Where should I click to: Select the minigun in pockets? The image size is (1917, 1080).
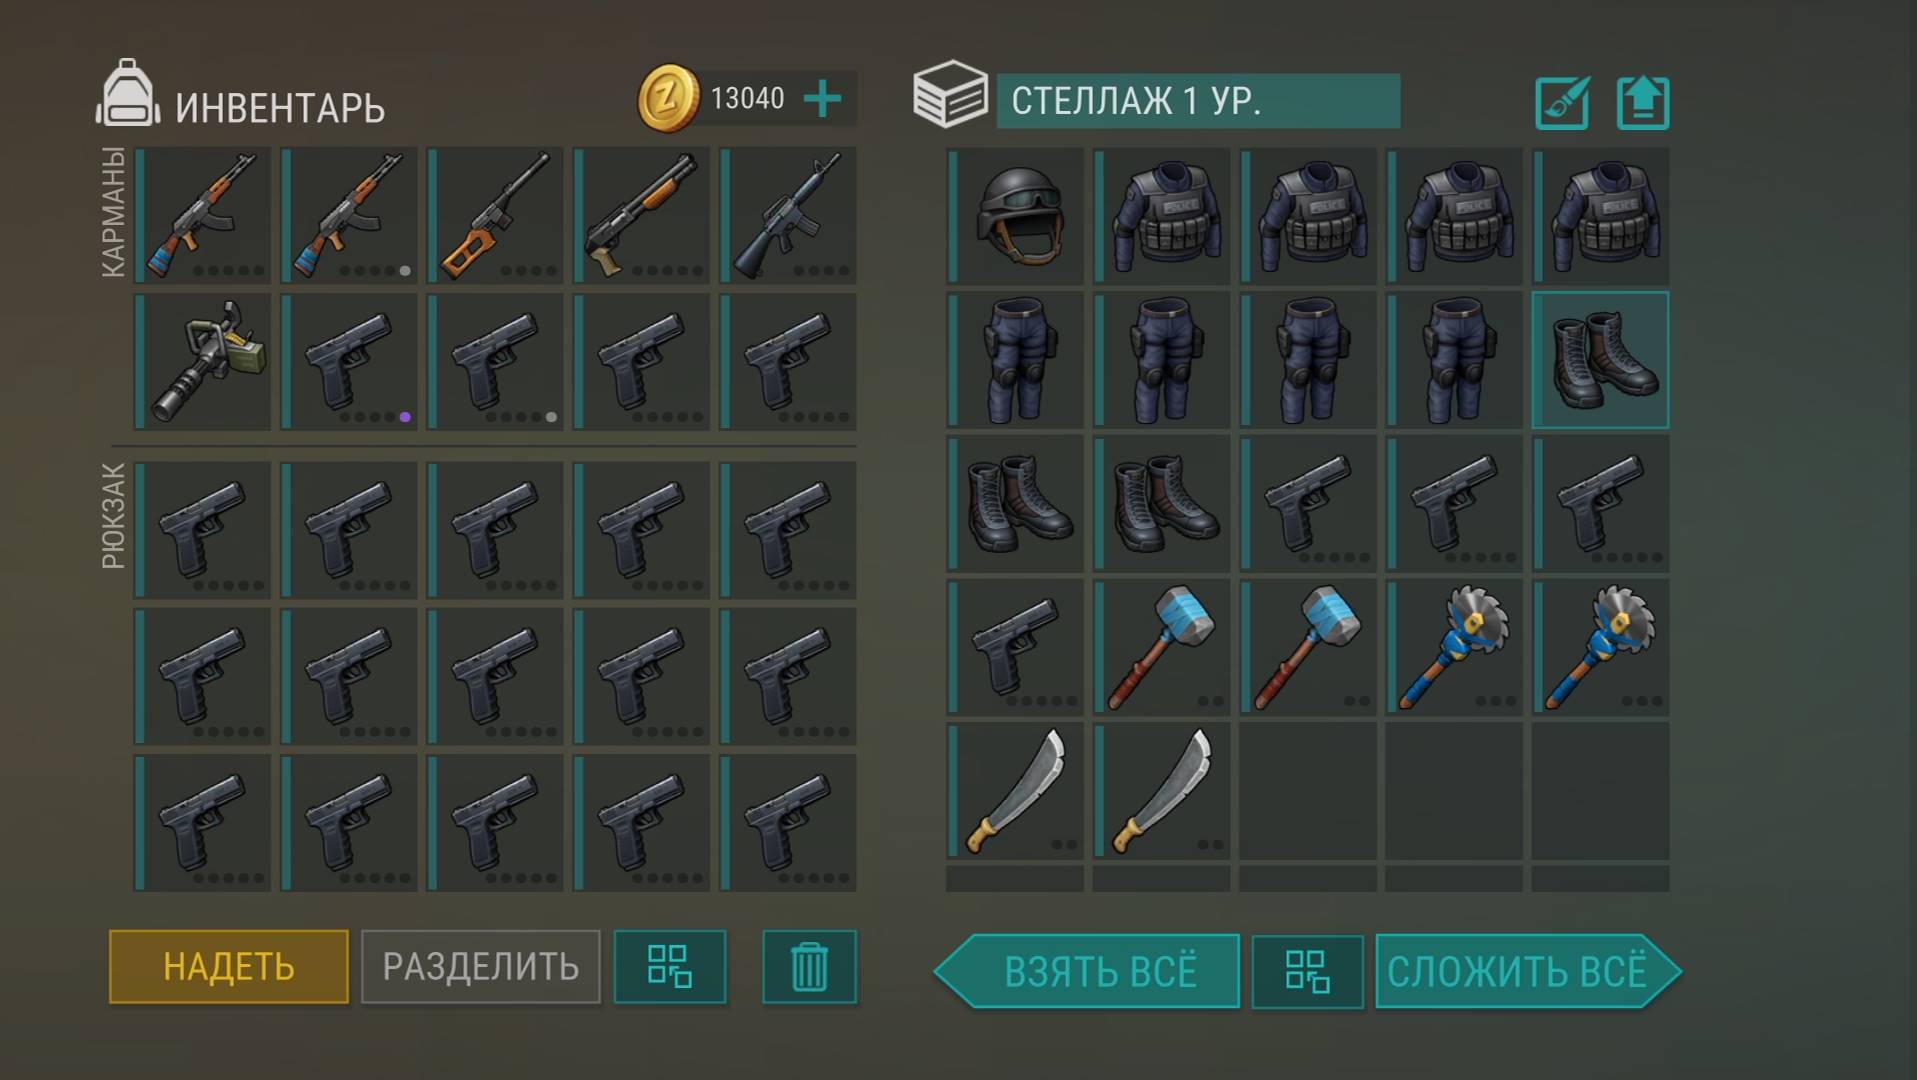coord(203,362)
